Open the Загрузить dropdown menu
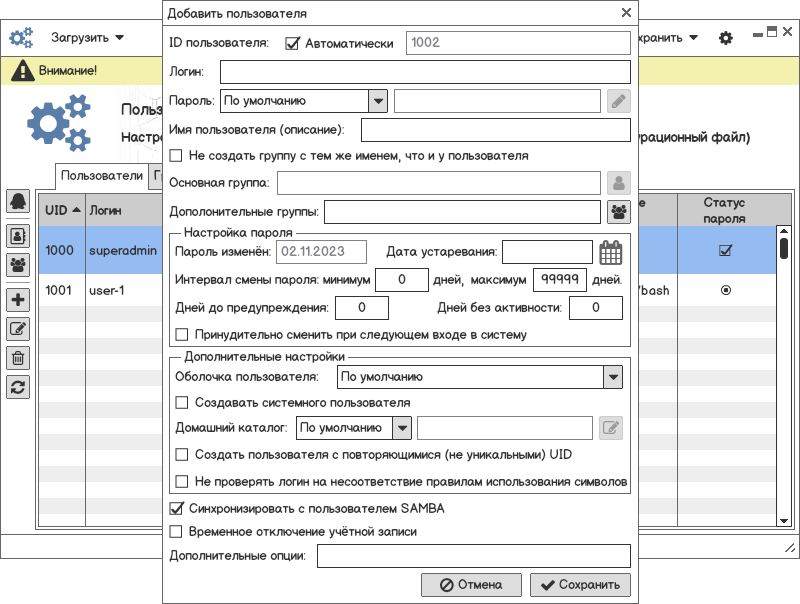Image resolution: width=800 pixels, height=604 pixels. (x=87, y=38)
